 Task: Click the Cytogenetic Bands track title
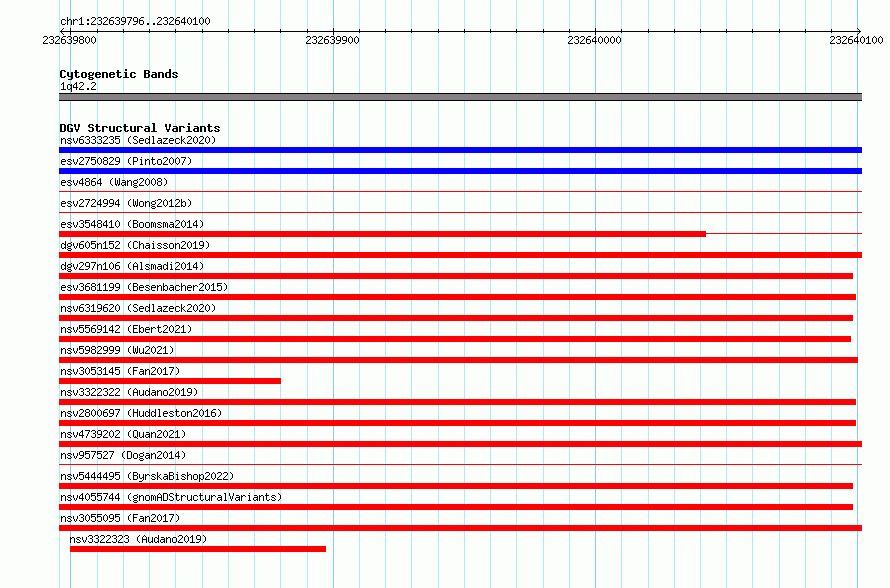119,74
